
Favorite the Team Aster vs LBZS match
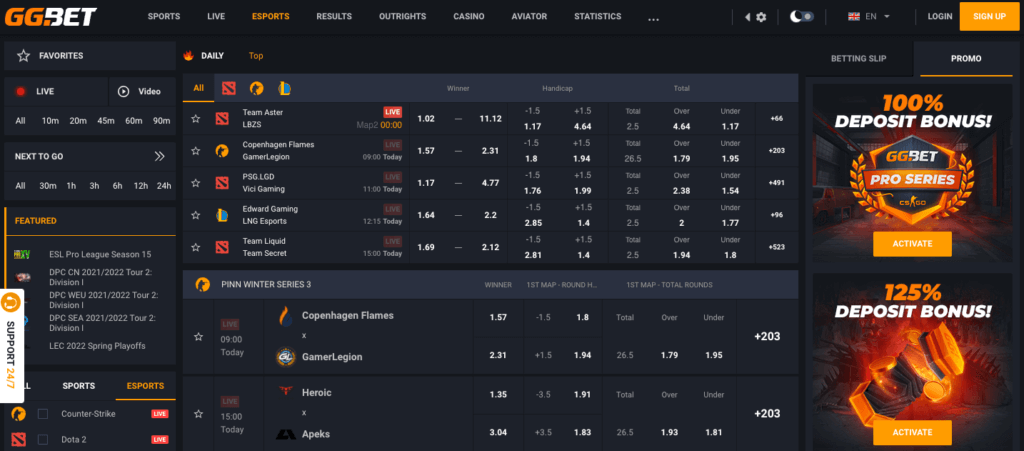tap(195, 119)
